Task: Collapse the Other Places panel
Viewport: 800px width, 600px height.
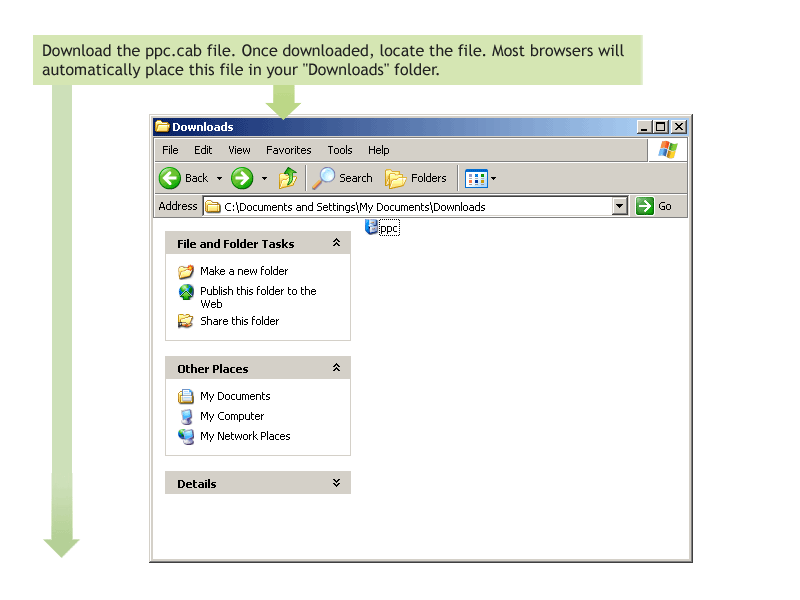Action: [x=336, y=368]
